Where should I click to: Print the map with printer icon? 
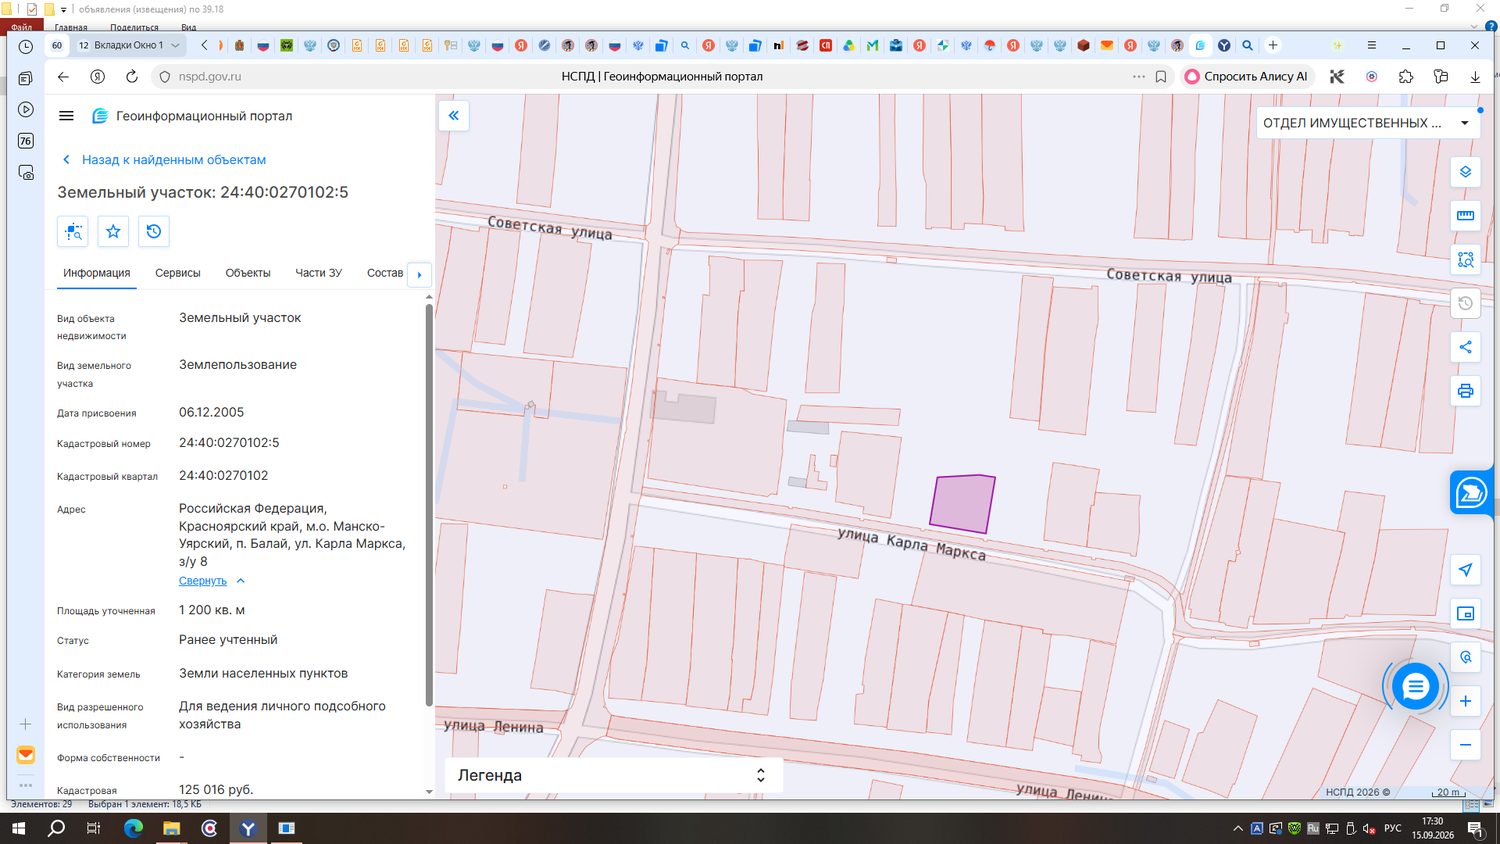1465,391
